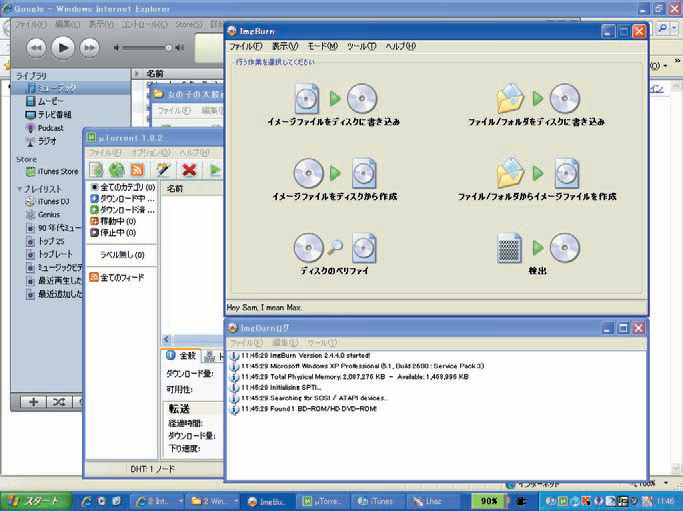
Task: Select ラベル無し (0) in µTorrent
Action: pos(122,255)
